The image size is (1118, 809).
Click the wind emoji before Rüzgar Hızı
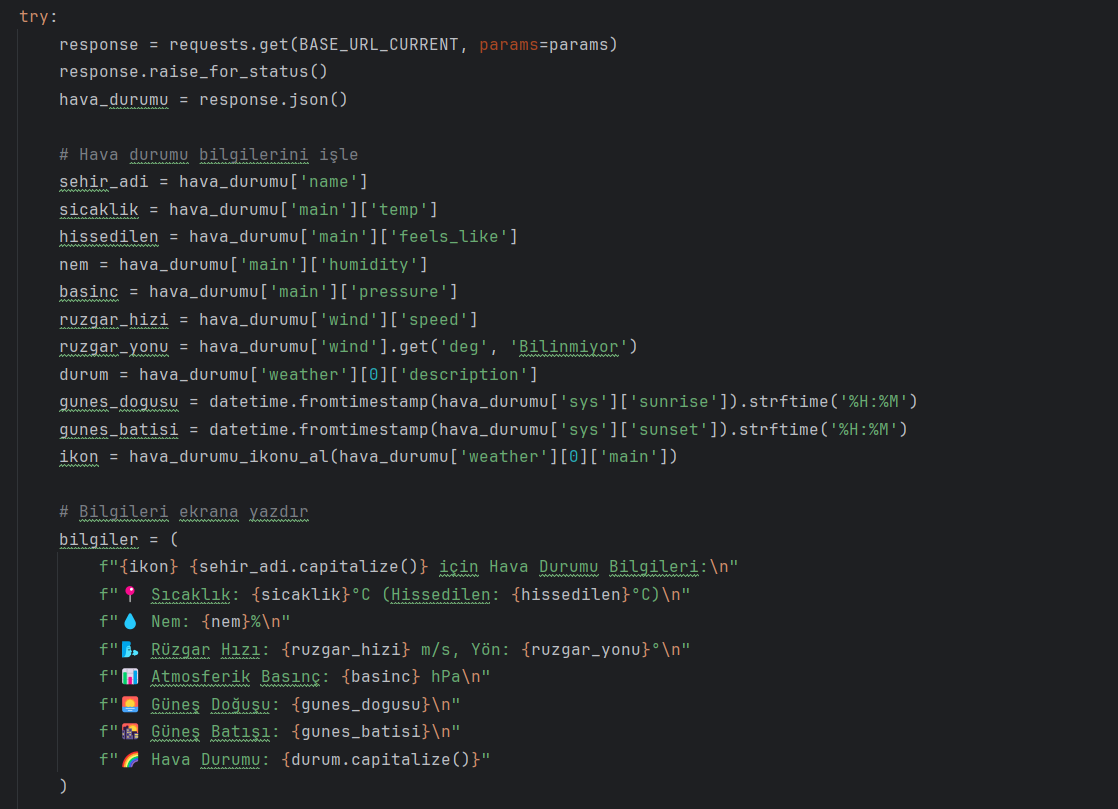tap(129, 650)
